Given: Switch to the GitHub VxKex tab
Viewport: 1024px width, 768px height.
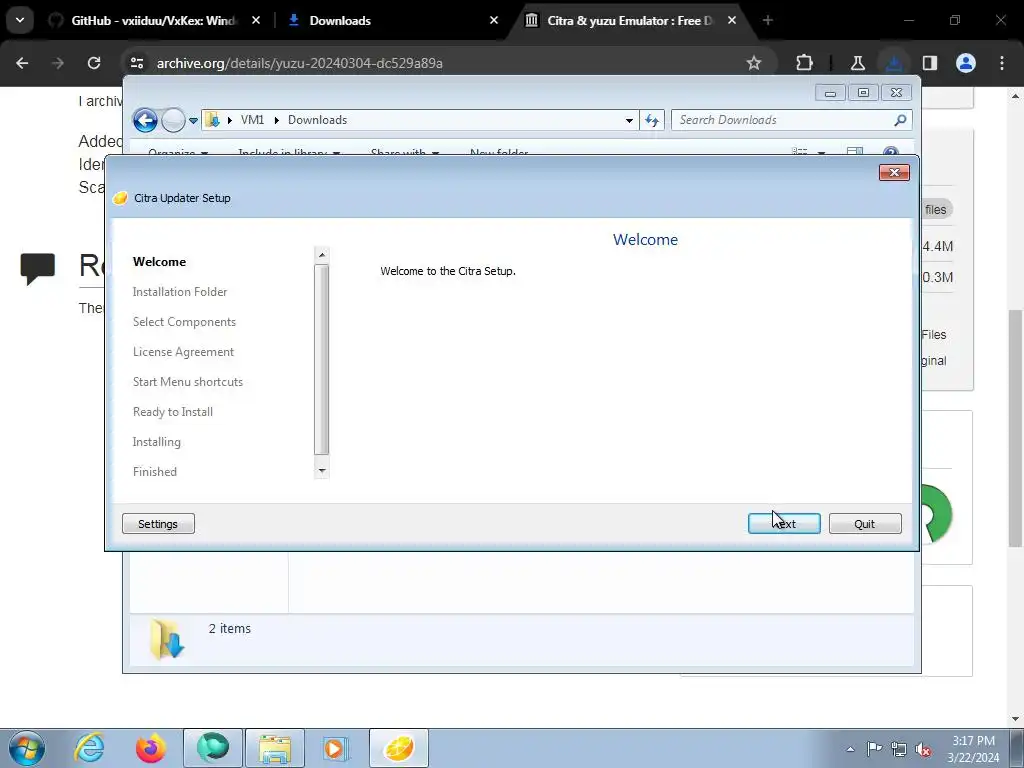Looking at the screenshot, I should point(153,21).
